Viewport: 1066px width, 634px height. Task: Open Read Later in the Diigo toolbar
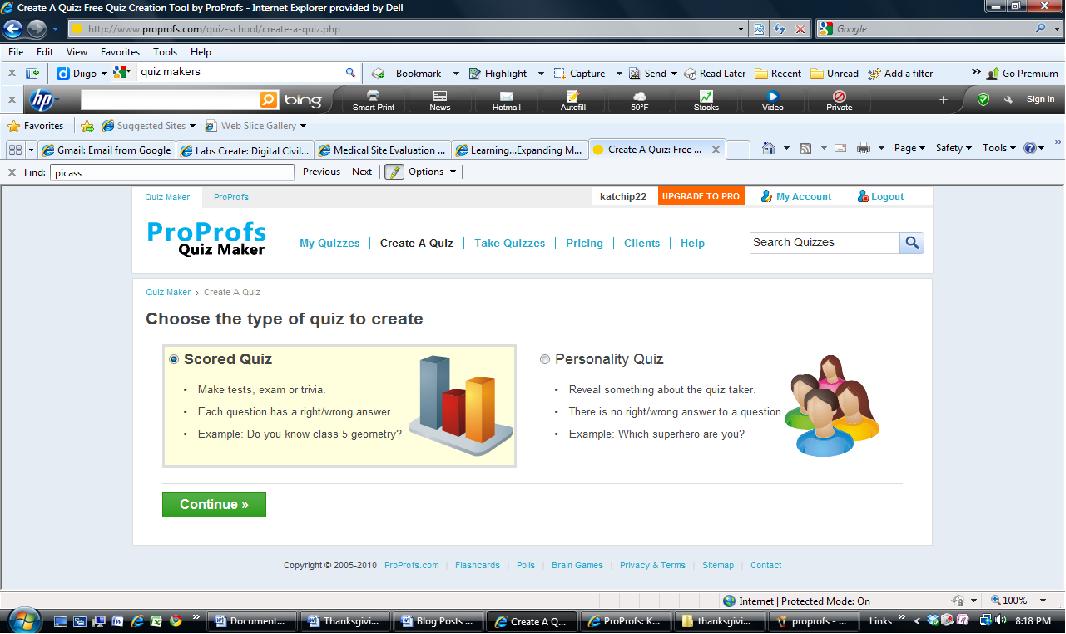tap(723, 73)
